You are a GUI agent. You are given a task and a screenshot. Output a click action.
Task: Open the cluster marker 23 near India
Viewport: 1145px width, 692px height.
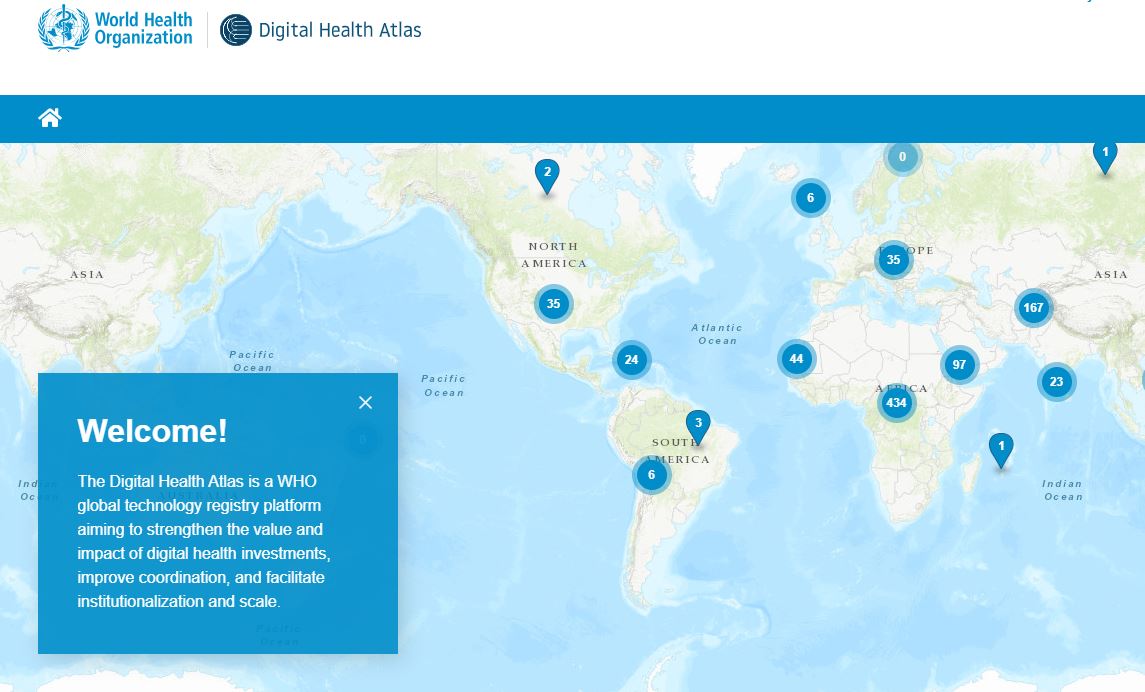(1057, 382)
